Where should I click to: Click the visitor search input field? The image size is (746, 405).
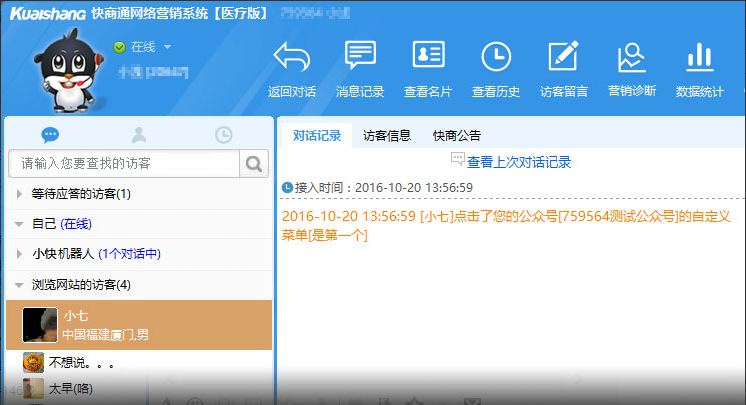tap(124, 163)
